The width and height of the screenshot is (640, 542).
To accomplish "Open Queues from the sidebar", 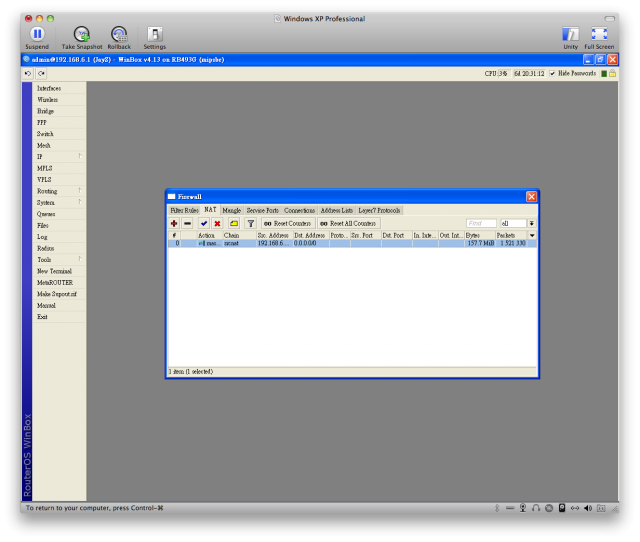I will (59, 214).
